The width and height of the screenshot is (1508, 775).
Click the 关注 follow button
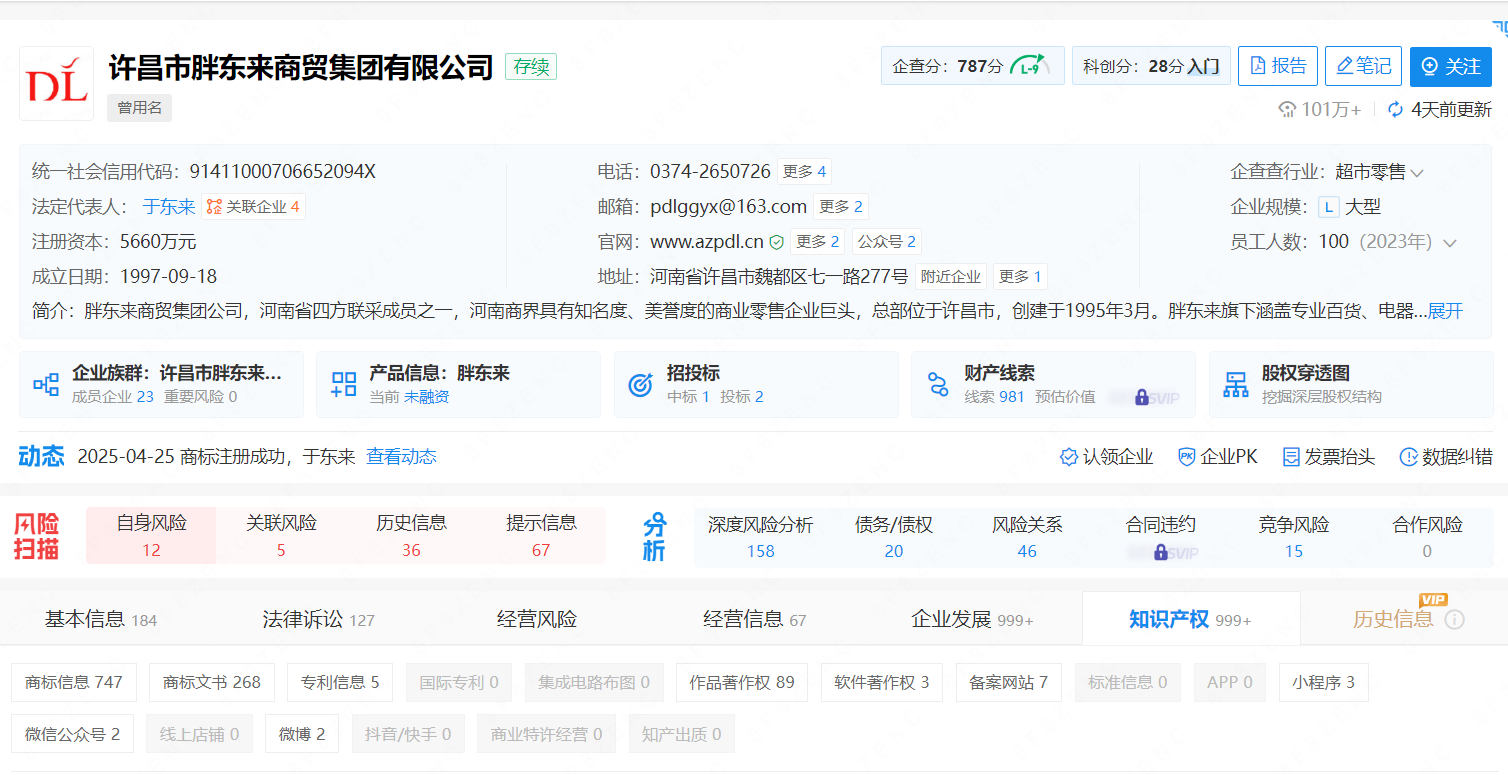(x=1451, y=66)
